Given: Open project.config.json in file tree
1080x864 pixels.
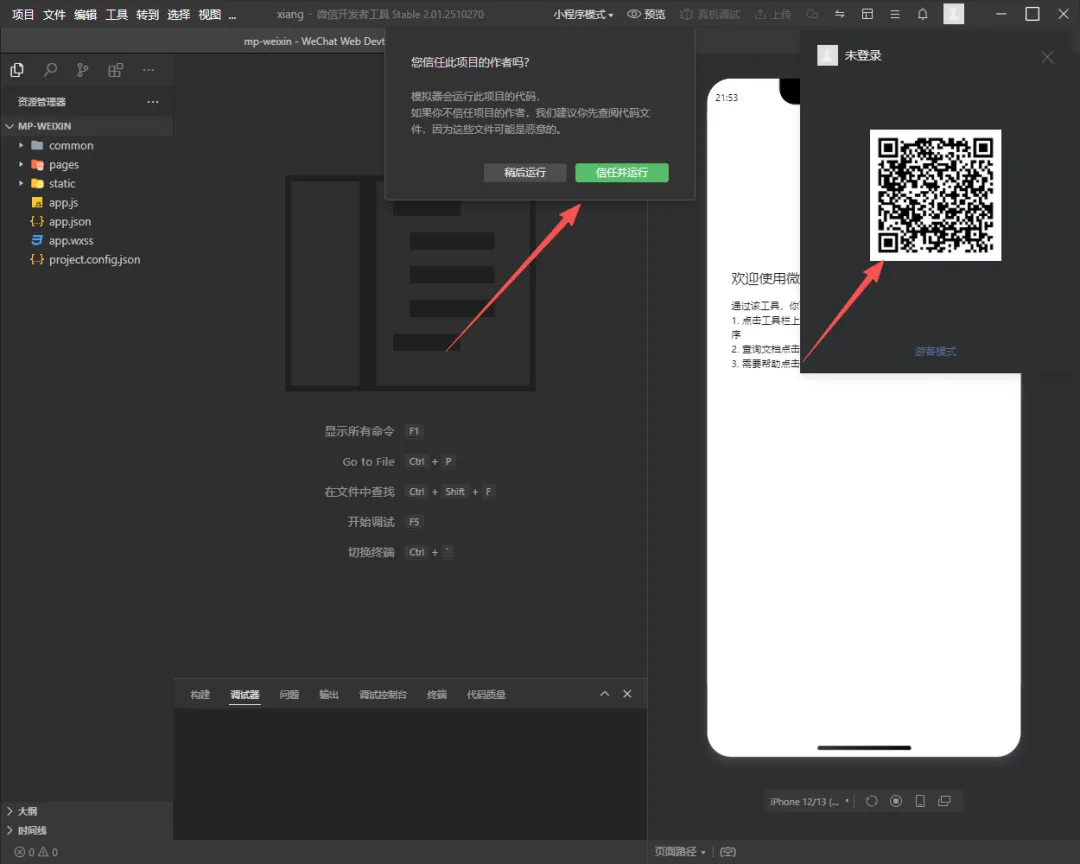Looking at the screenshot, I should coord(94,260).
